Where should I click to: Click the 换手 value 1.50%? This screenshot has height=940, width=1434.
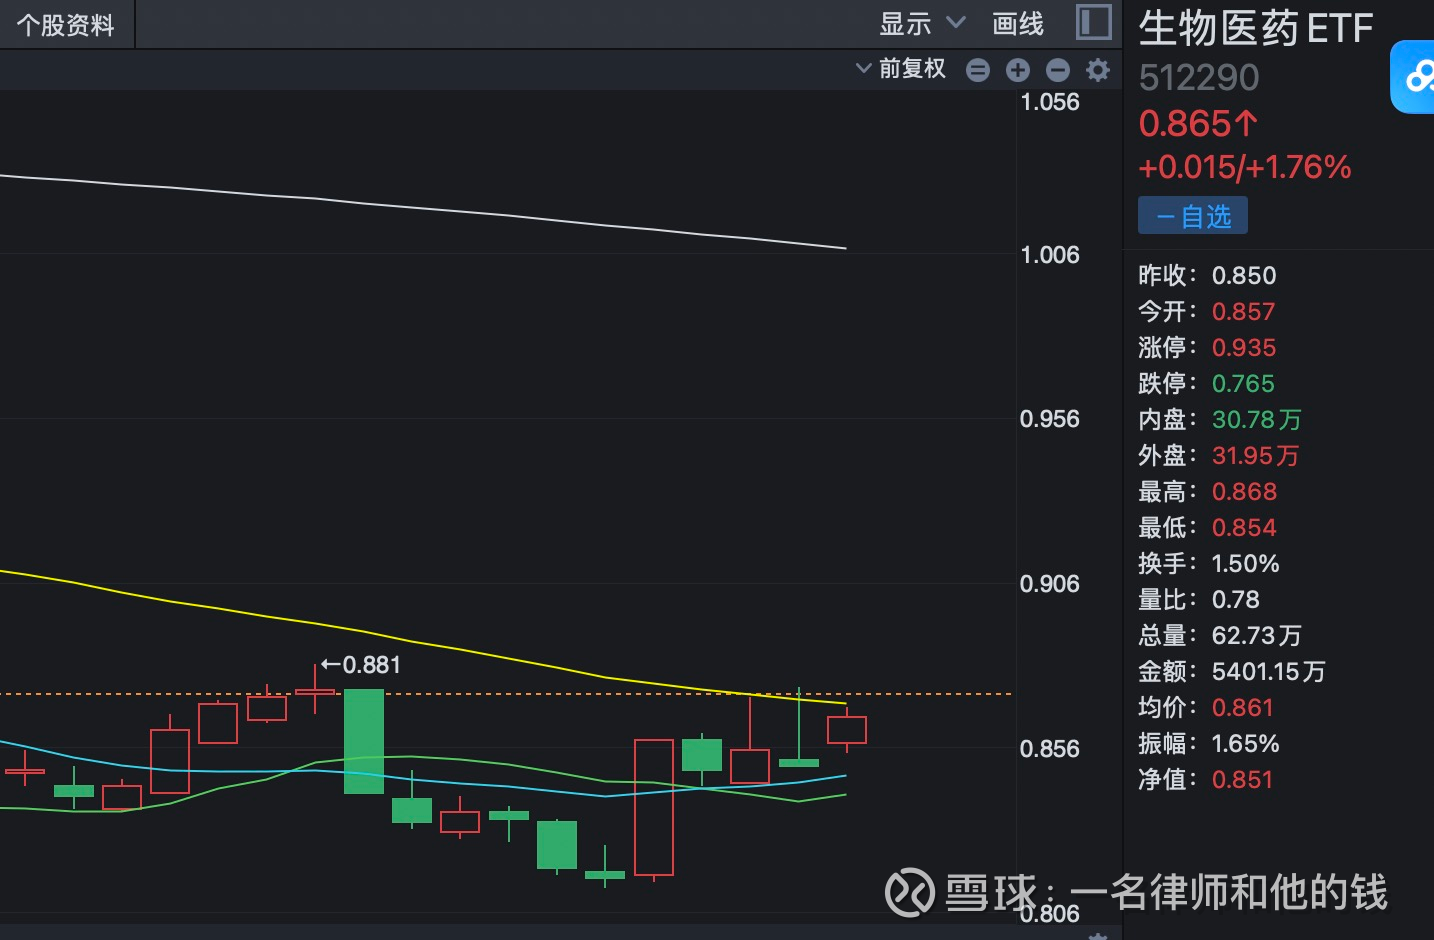pos(1245,563)
